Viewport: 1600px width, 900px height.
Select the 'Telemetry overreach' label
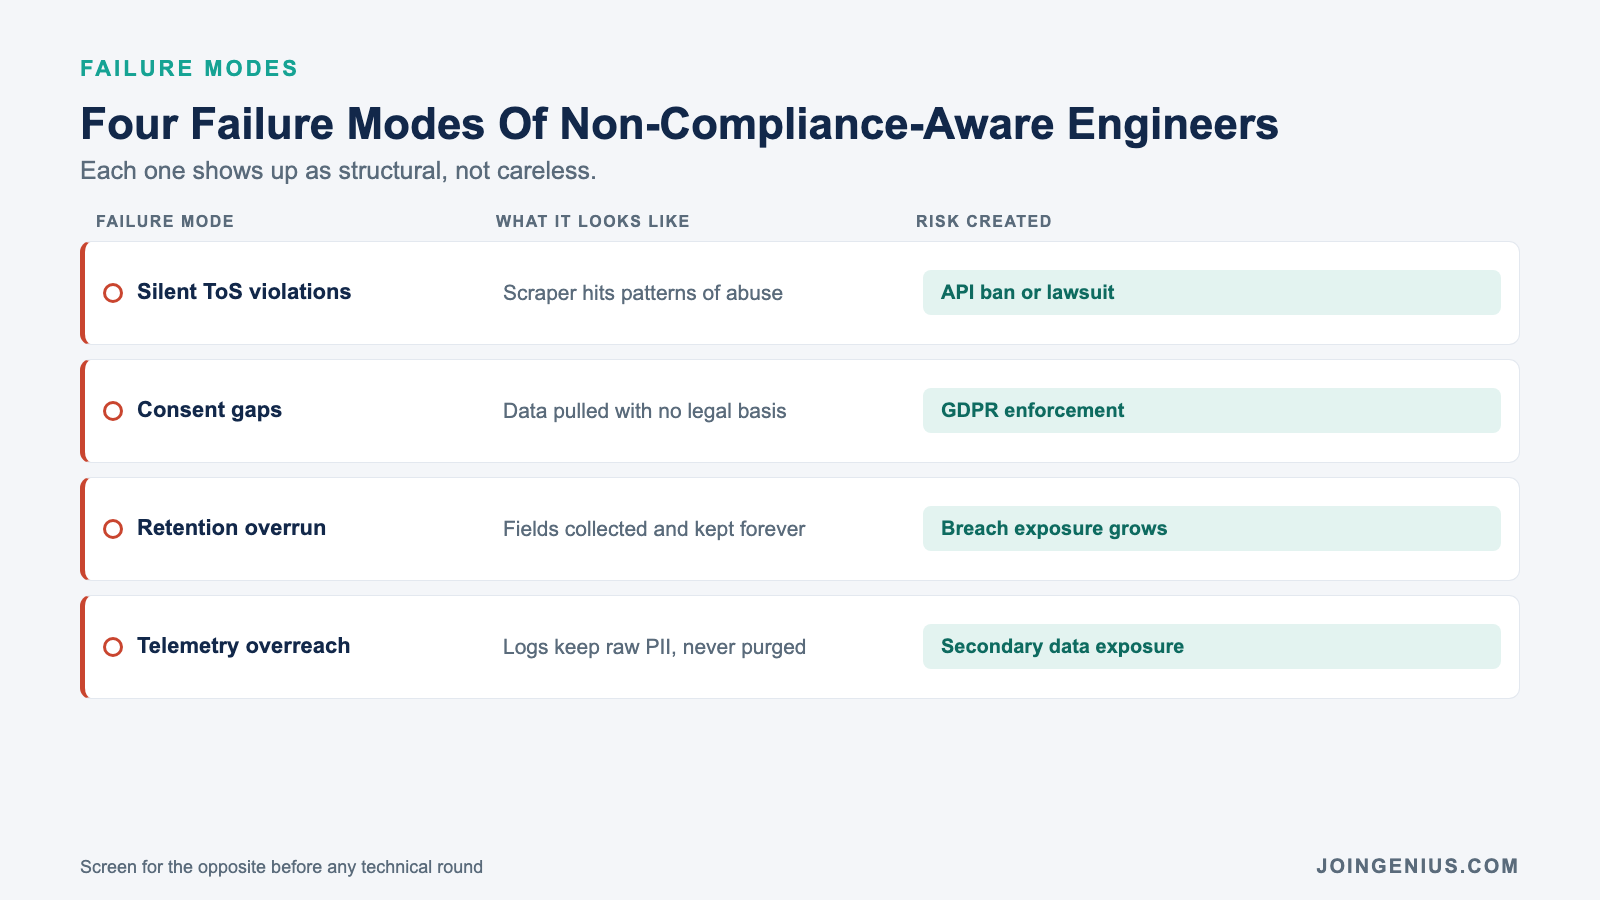click(243, 646)
